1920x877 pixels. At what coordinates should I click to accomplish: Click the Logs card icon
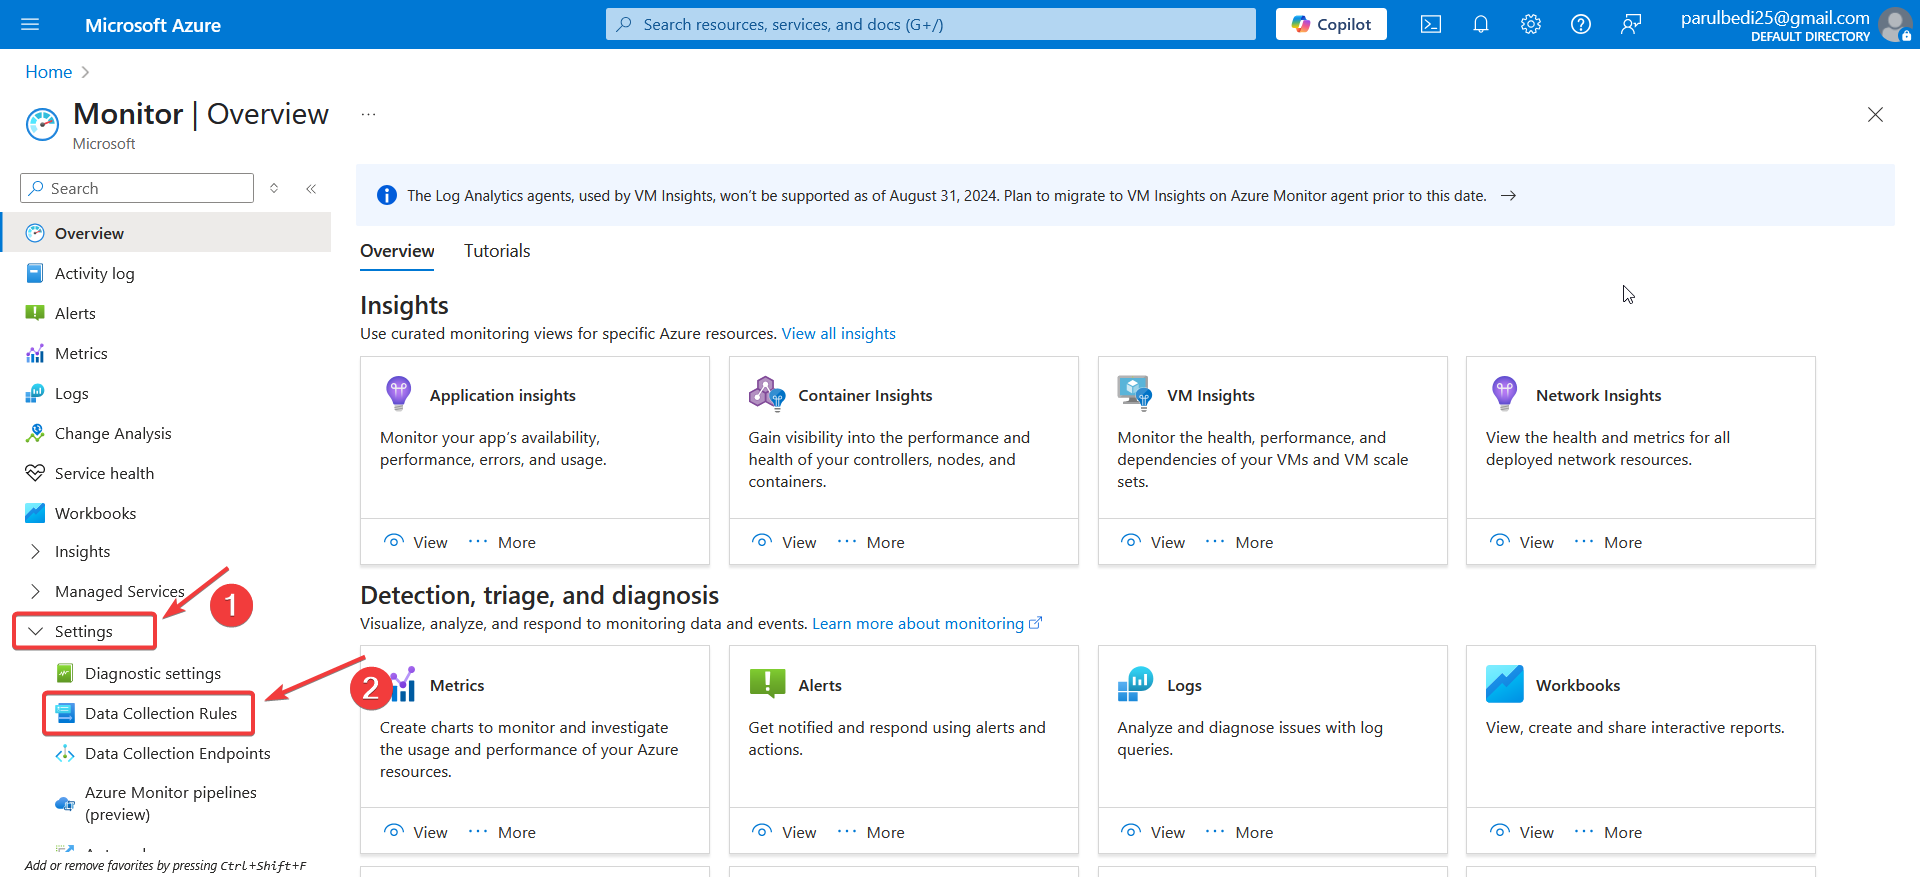point(1135,685)
